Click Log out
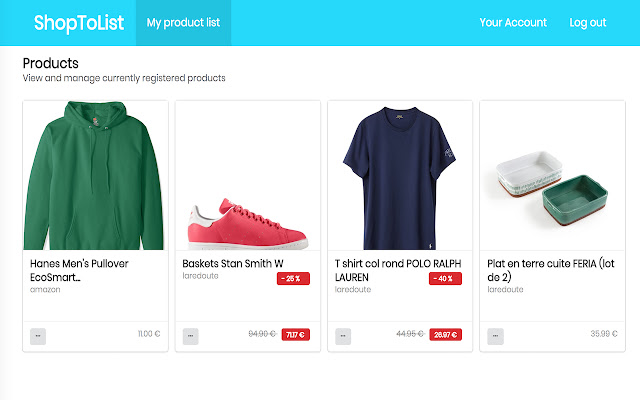Viewport: 640px width, 400px height. [588, 22]
